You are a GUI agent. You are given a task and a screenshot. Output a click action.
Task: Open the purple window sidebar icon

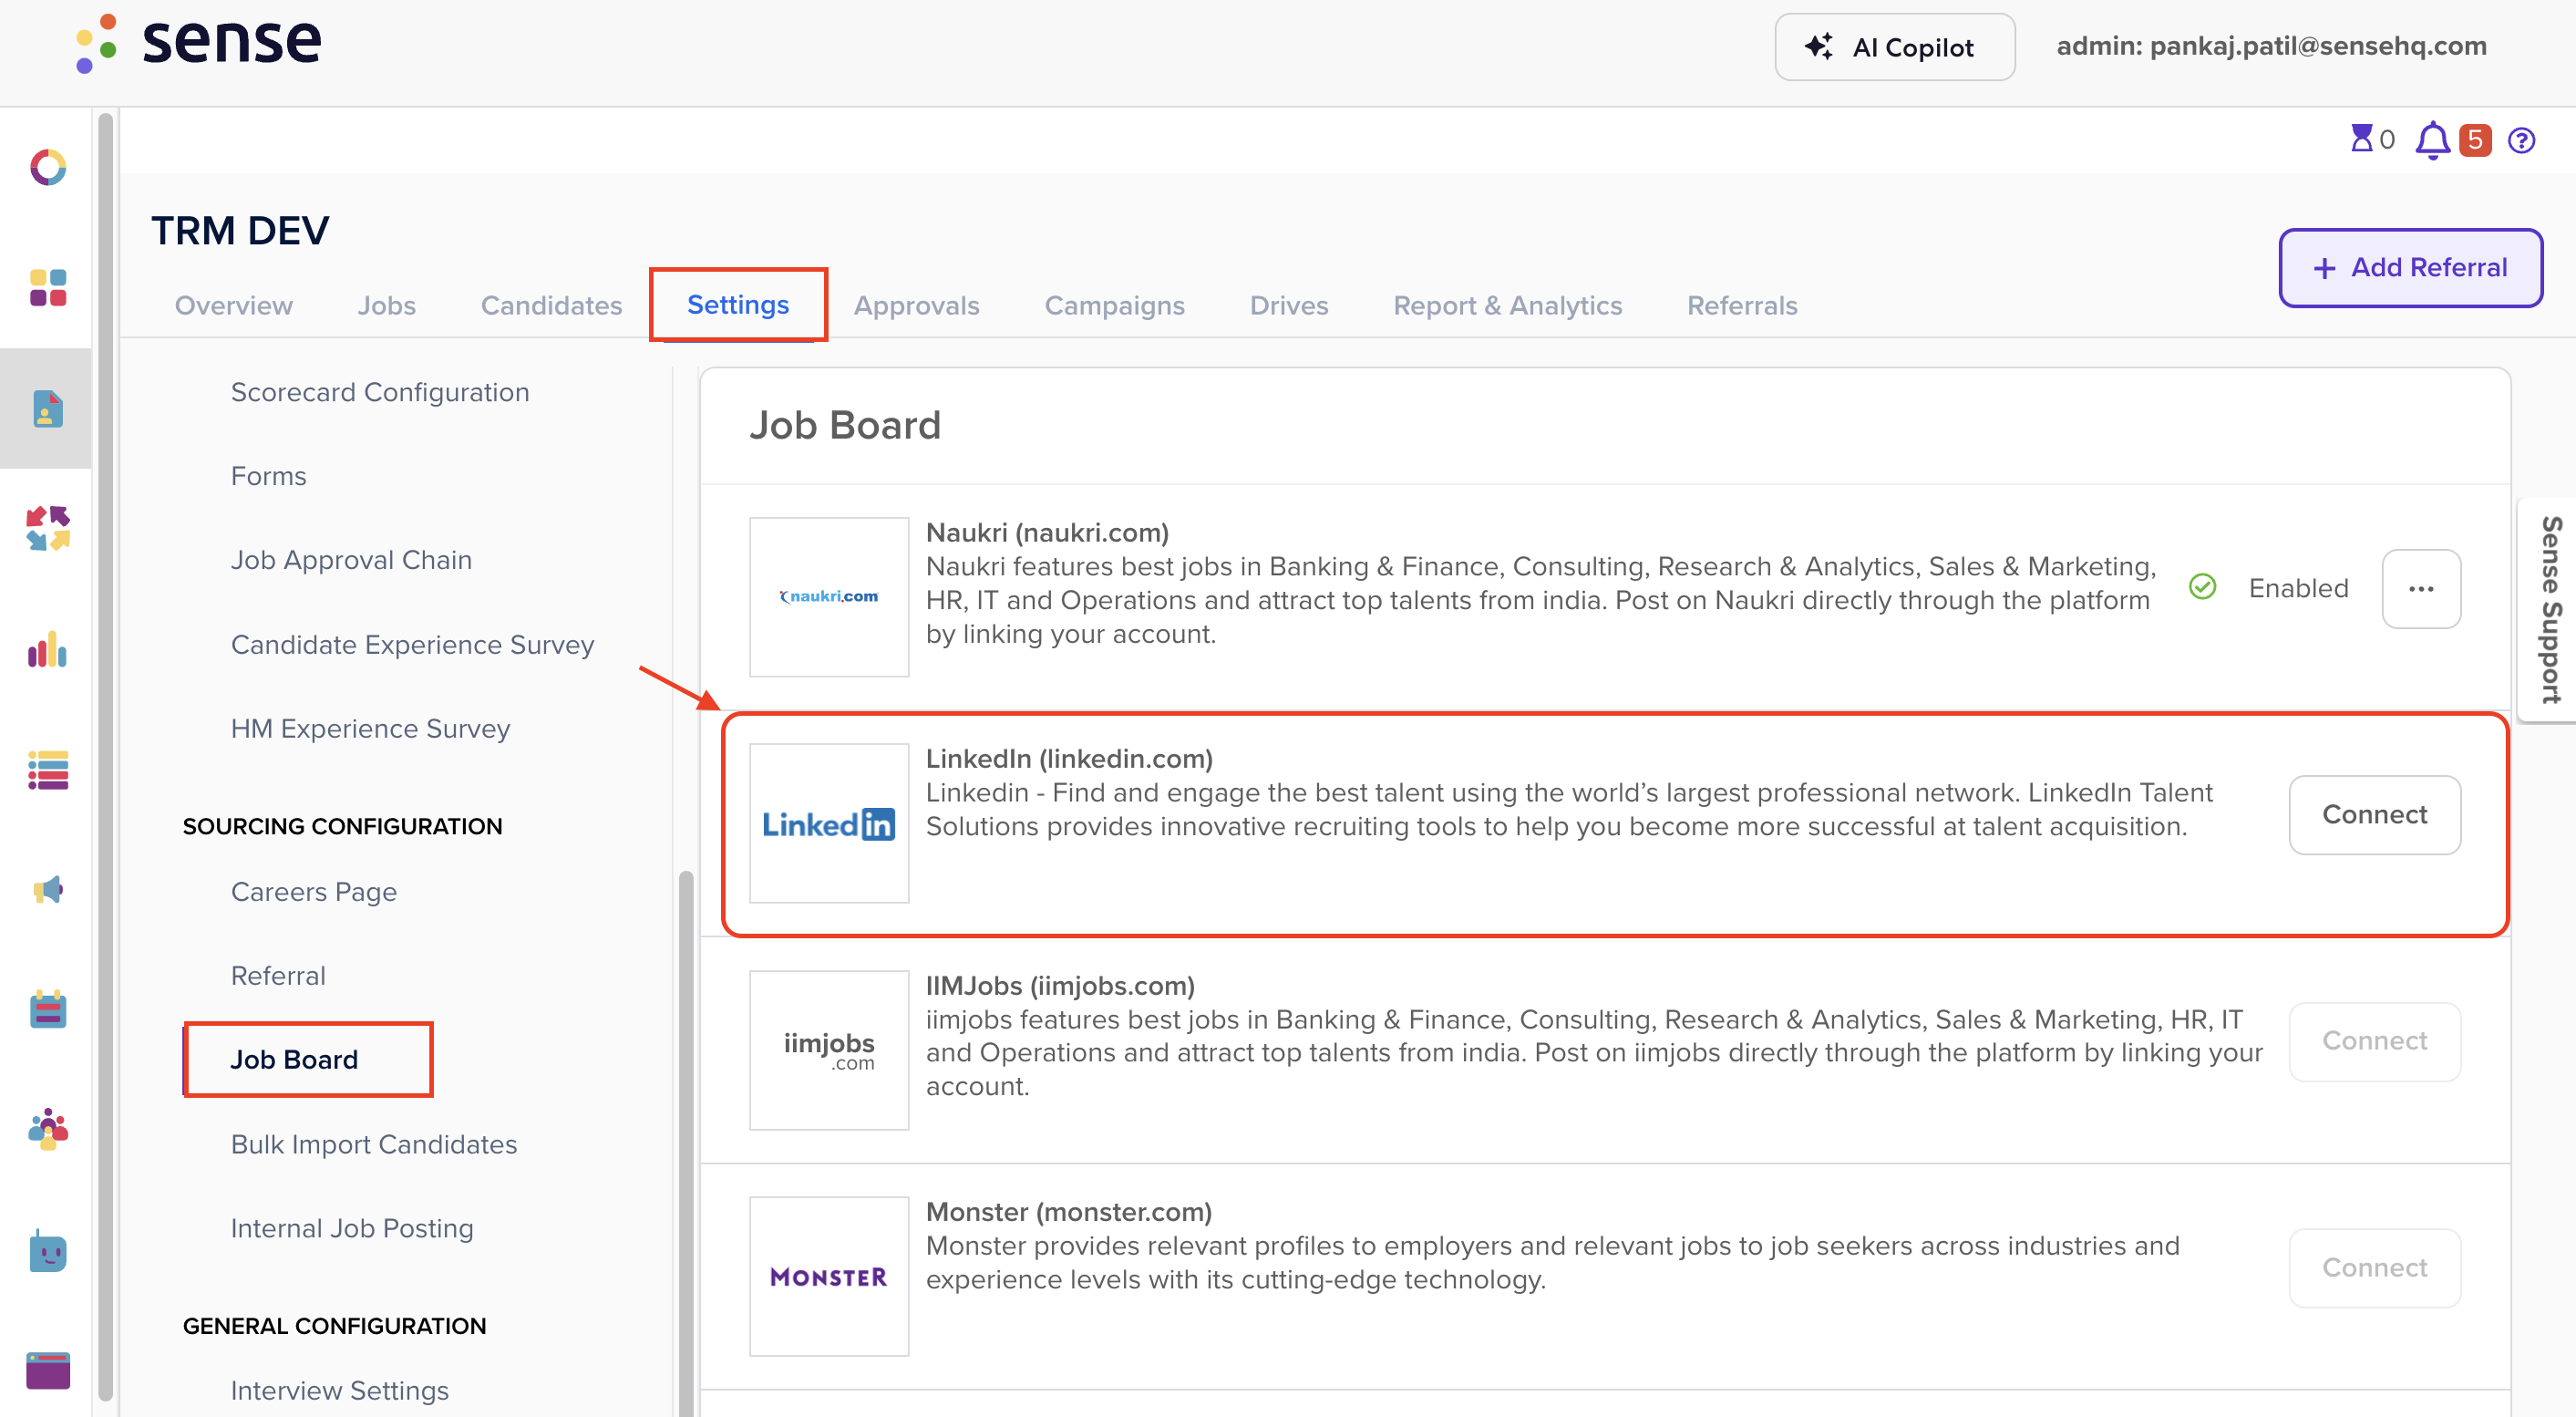pyautogui.click(x=48, y=1370)
